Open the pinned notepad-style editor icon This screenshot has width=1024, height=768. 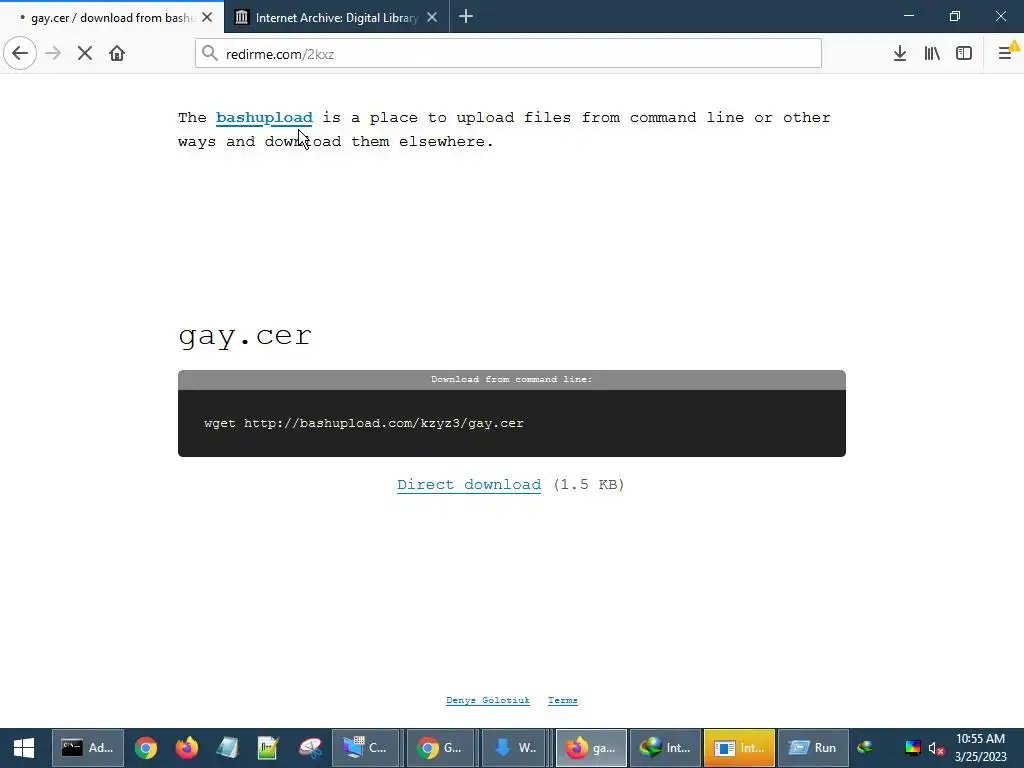click(x=268, y=748)
